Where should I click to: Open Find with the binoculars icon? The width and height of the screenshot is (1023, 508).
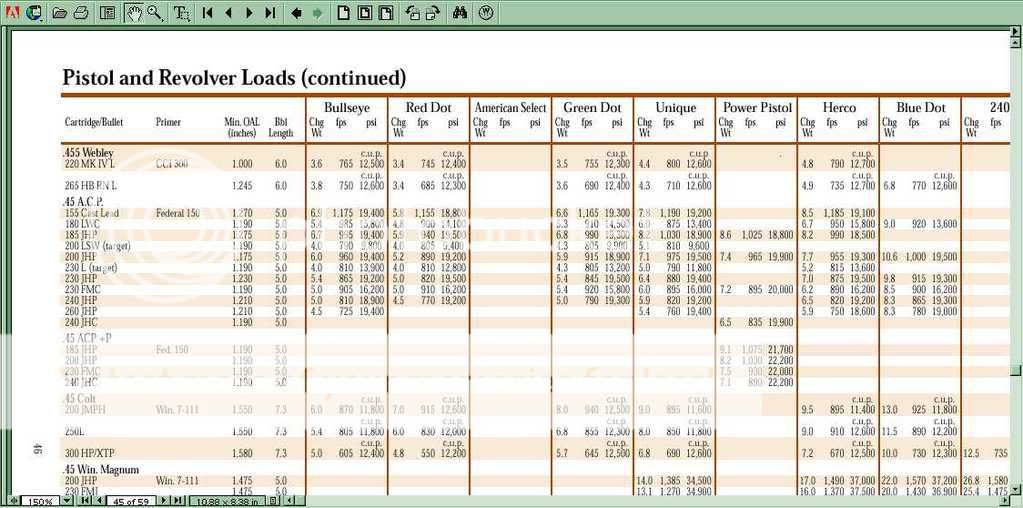point(459,12)
